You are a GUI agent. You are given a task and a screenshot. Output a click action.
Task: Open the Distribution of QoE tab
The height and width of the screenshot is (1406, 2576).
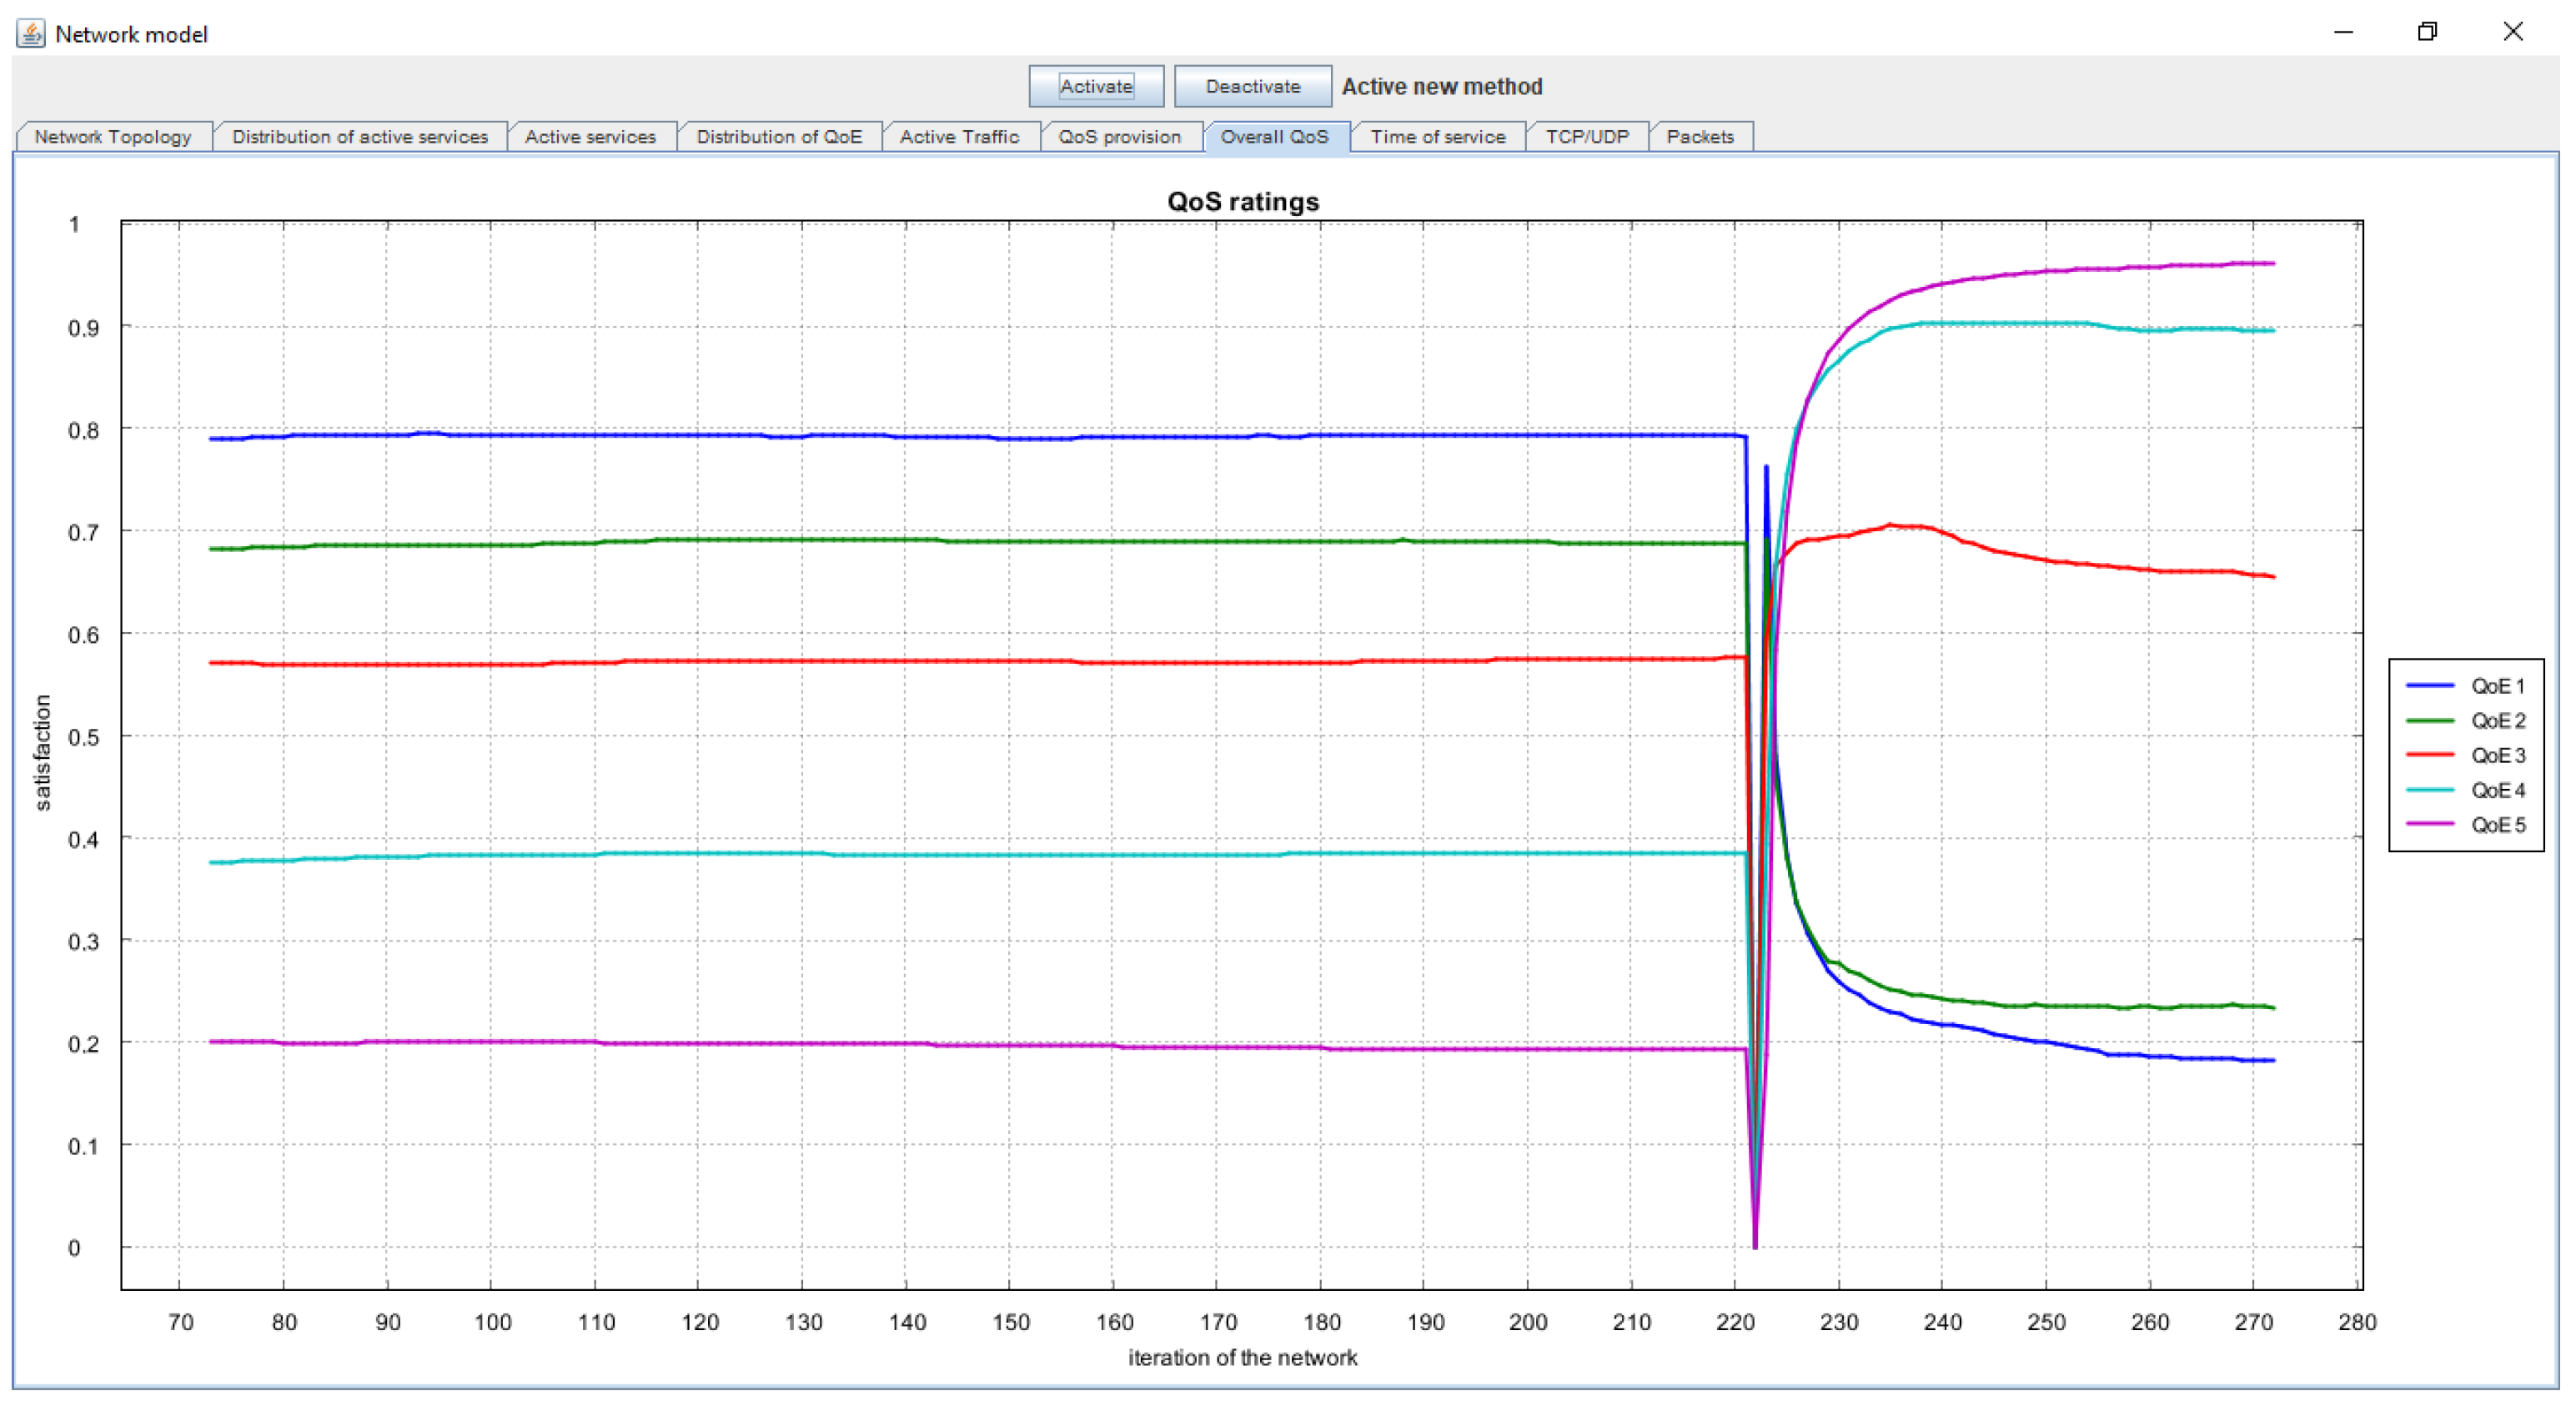[x=778, y=137]
